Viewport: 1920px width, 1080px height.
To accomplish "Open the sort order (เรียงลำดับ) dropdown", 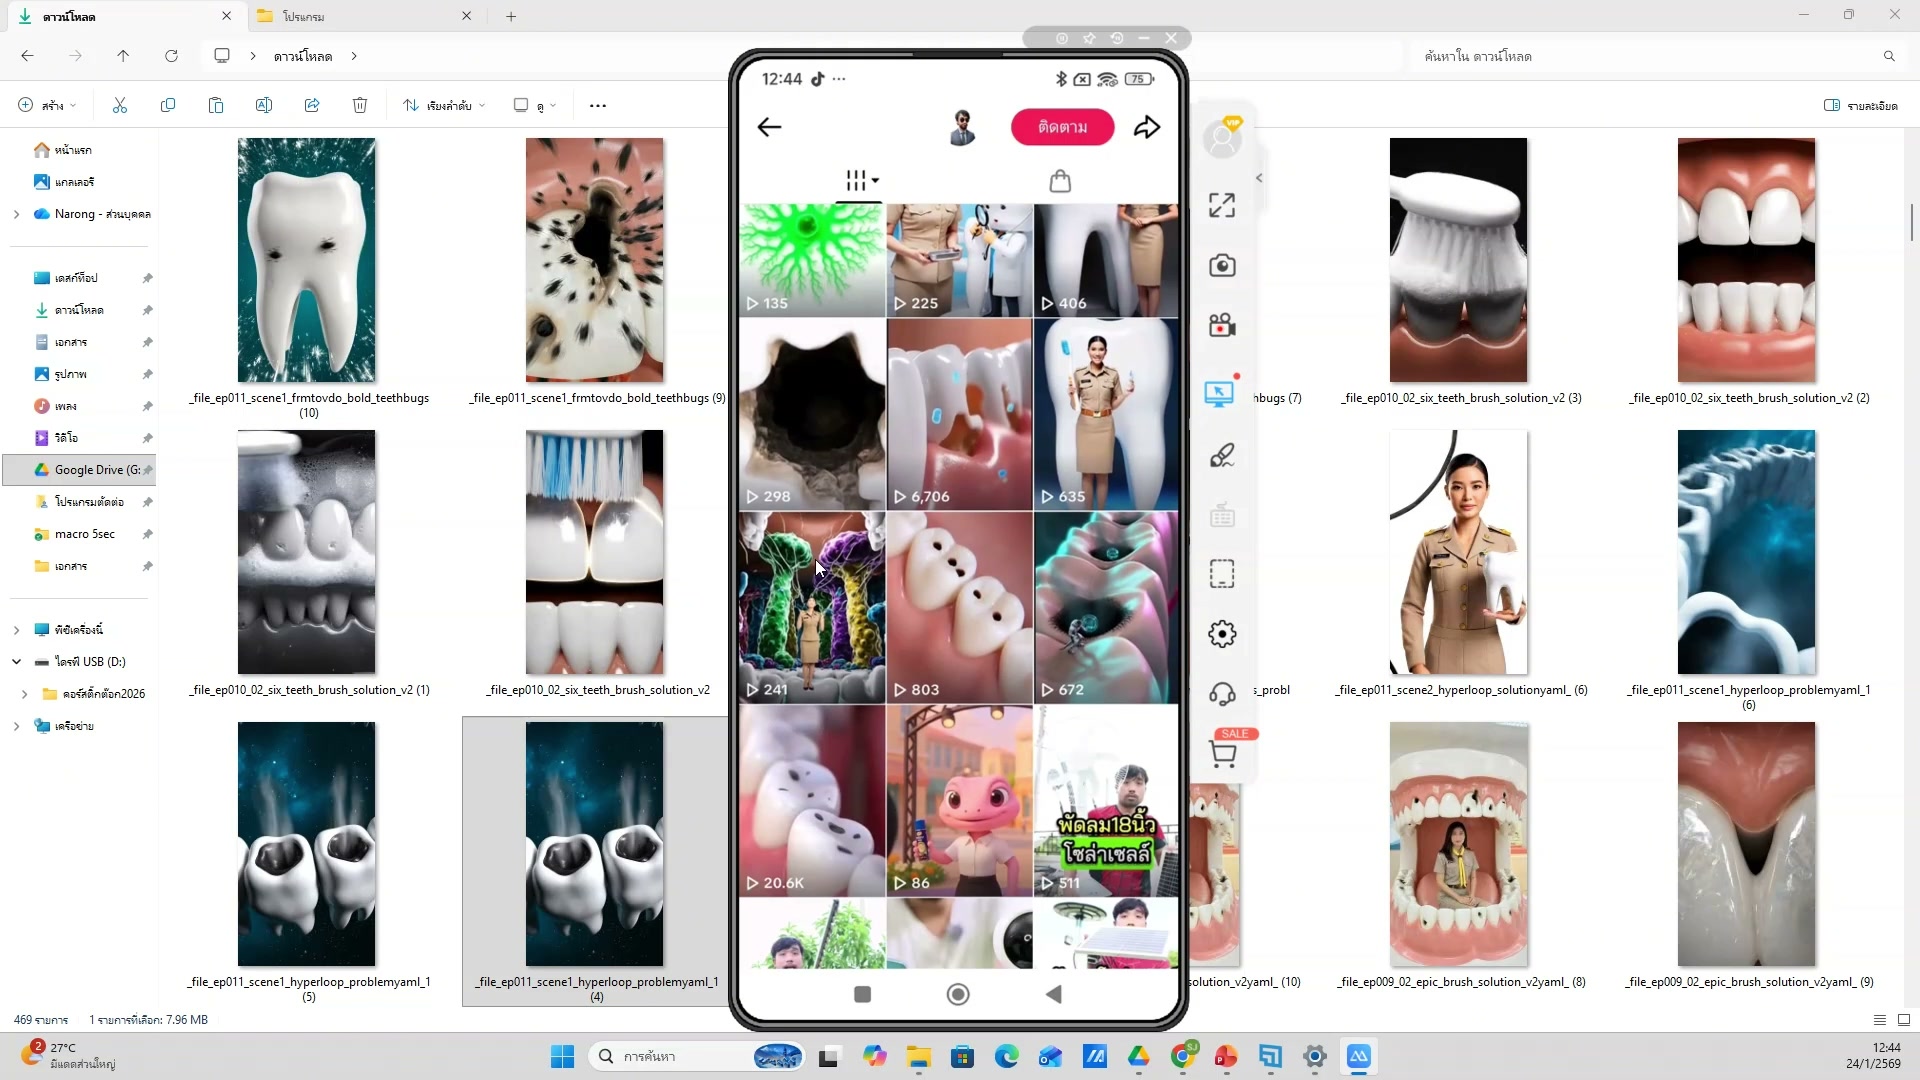I will (444, 105).
